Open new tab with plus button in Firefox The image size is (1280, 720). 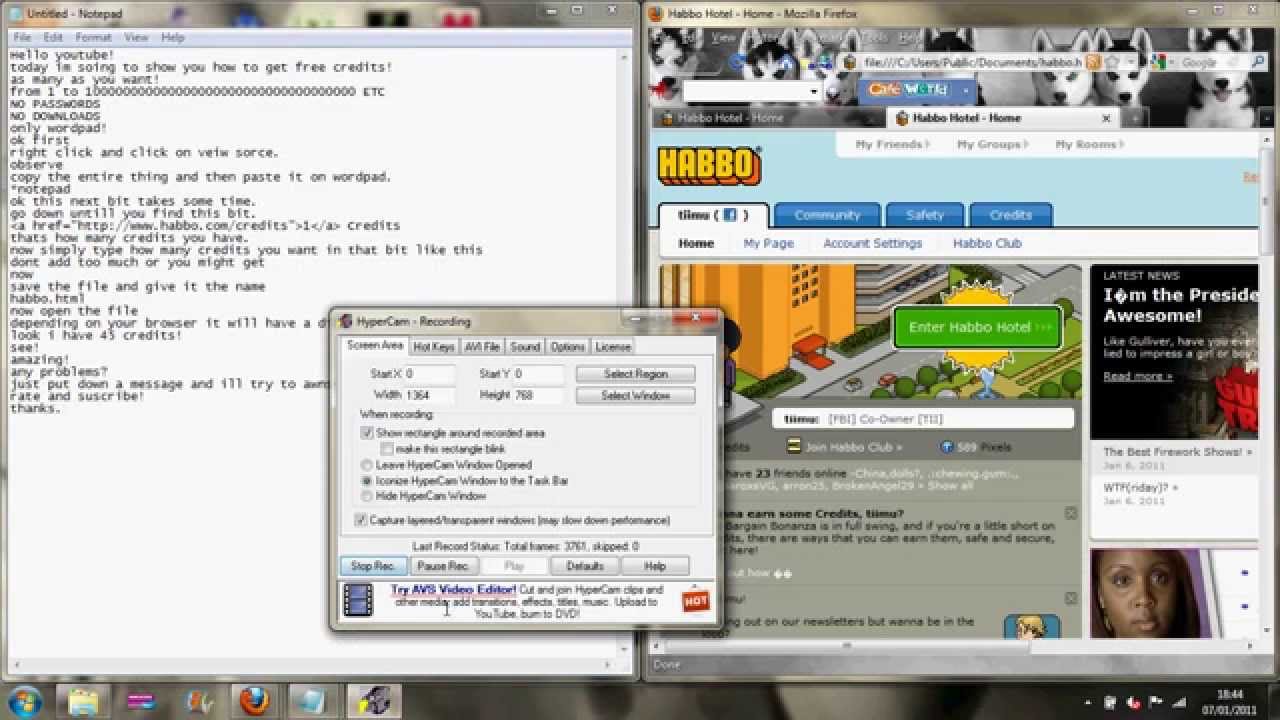[x=1133, y=118]
